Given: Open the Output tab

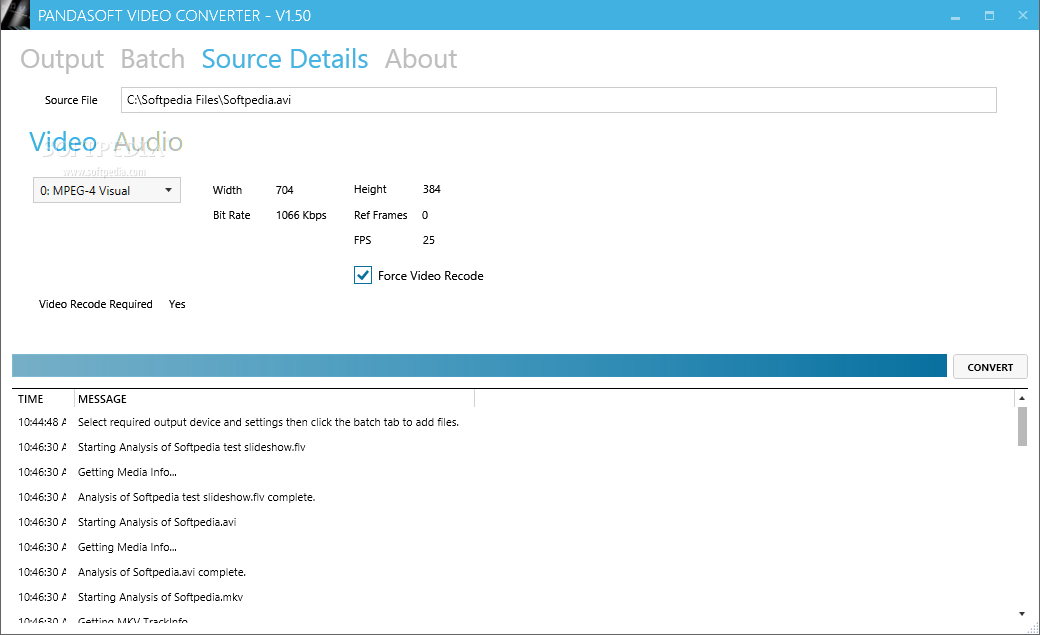Looking at the screenshot, I should tap(62, 59).
